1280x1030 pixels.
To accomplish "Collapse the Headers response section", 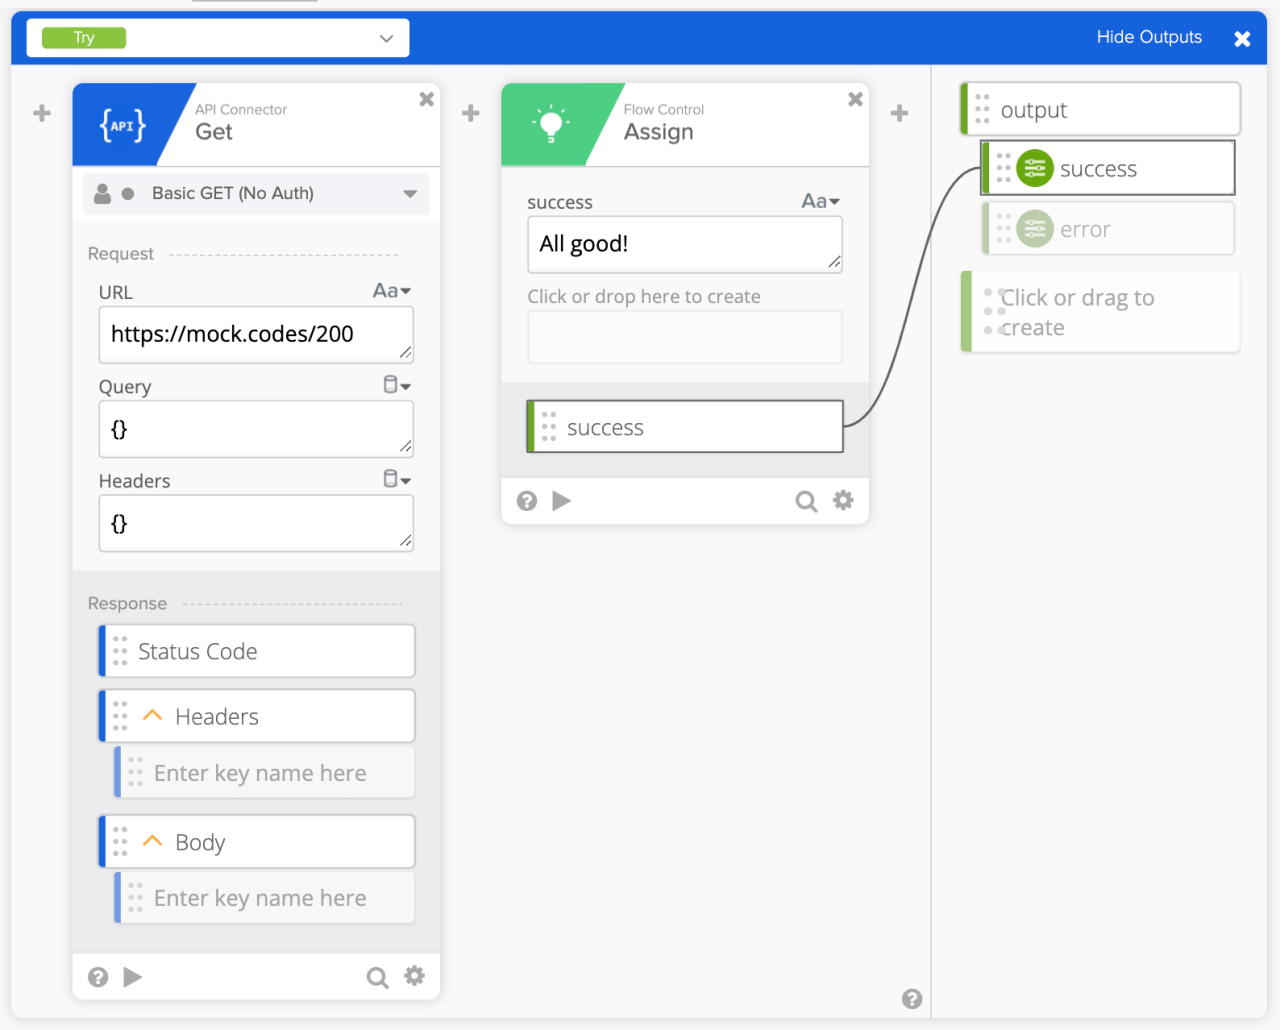I will [x=152, y=715].
